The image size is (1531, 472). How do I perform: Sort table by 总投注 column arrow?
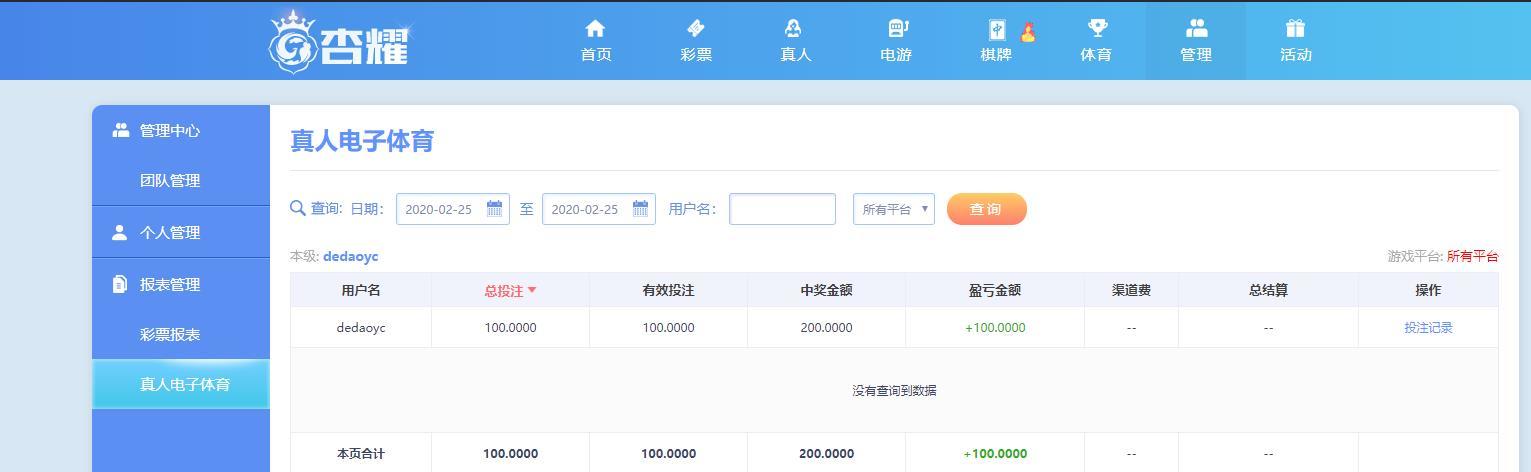point(532,291)
